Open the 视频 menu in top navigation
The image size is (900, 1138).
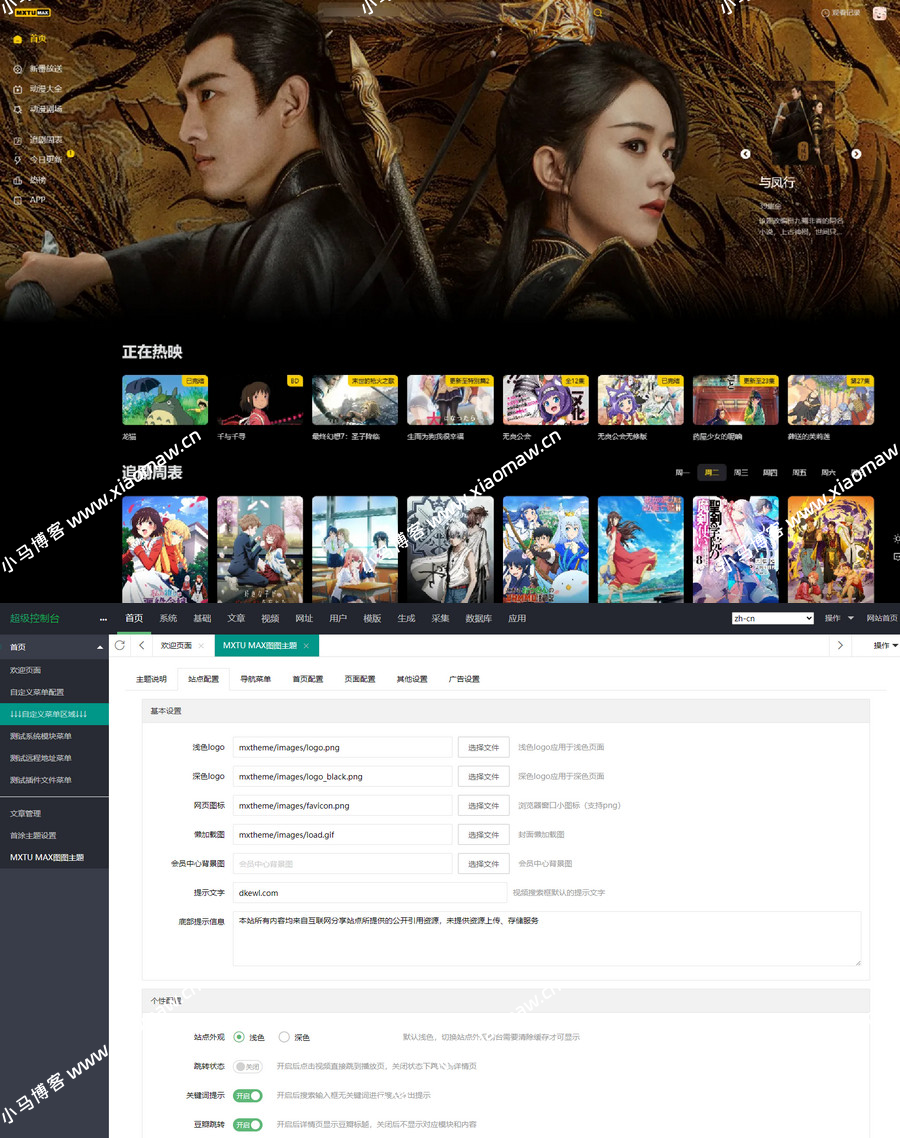[x=270, y=618]
